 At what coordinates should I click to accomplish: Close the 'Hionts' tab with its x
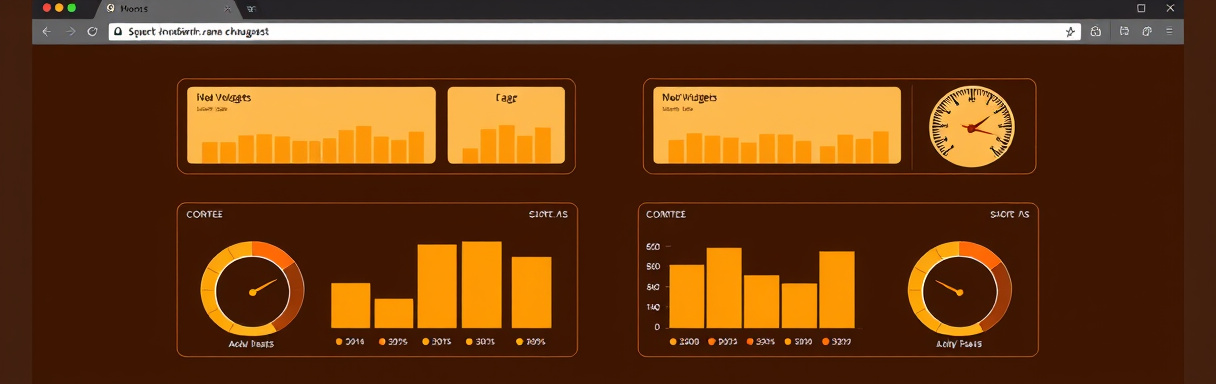pyautogui.click(x=228, y=8)
